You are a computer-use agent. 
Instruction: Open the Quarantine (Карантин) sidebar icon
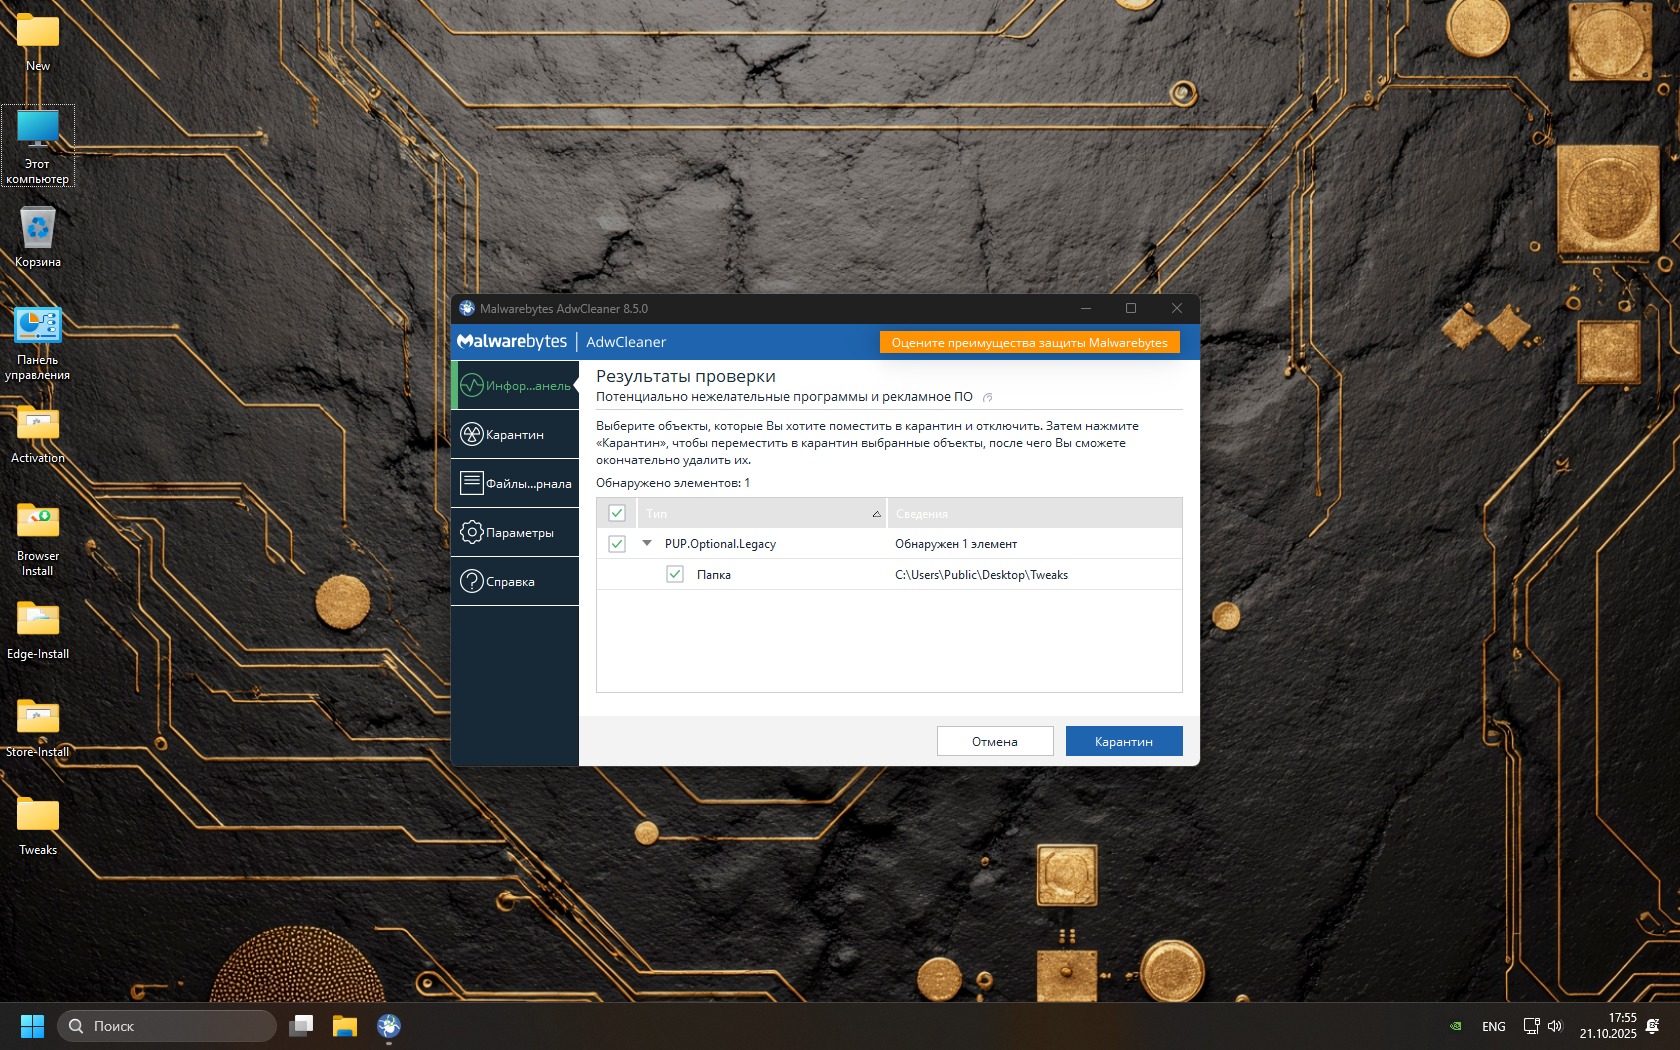point(472,434)
